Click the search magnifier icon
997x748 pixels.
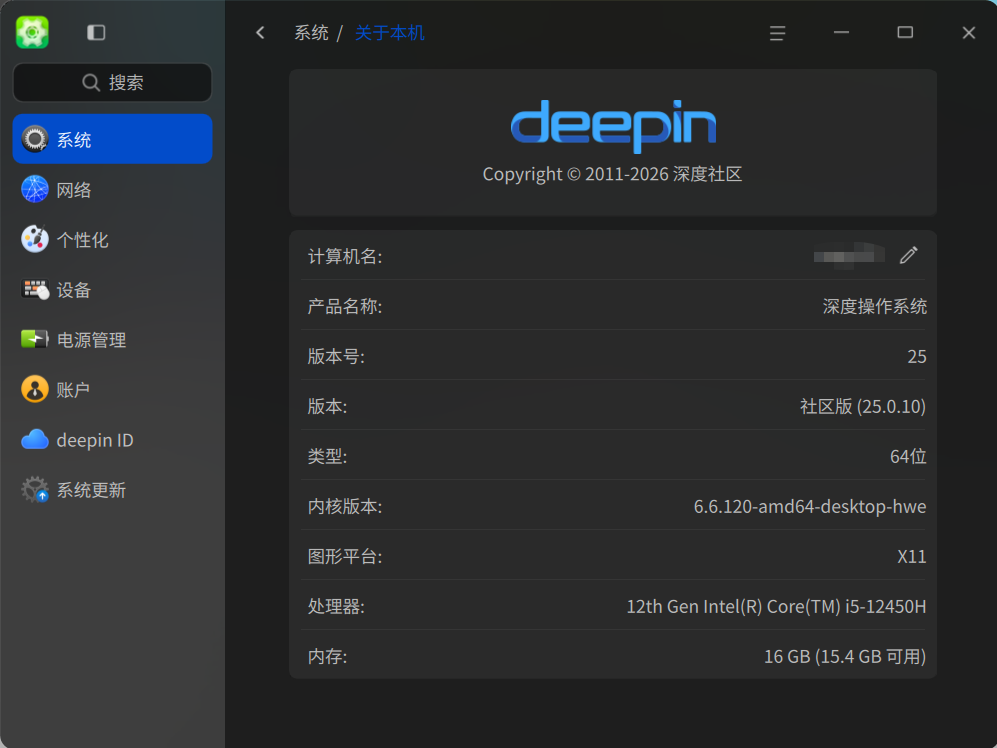[x=91, y=82]
